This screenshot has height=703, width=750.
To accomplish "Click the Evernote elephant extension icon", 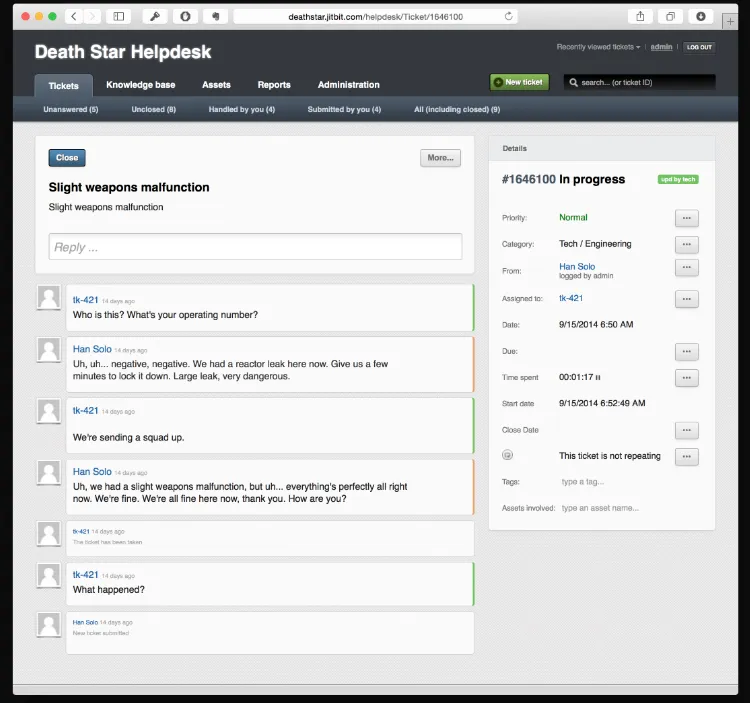I will 216,17.
